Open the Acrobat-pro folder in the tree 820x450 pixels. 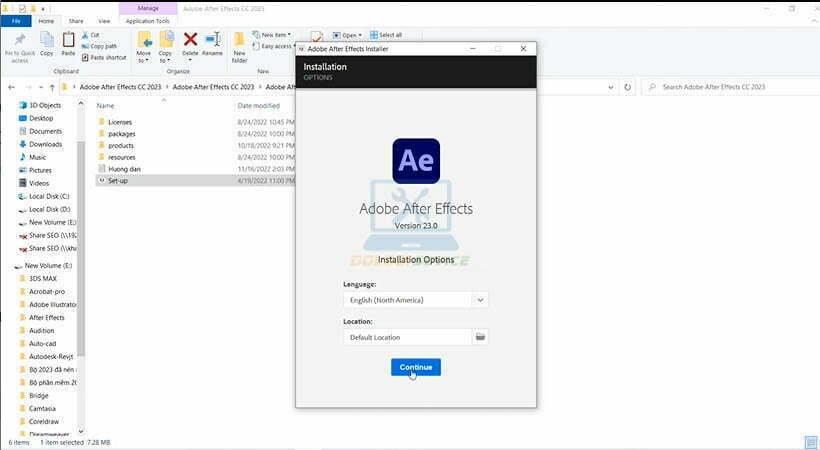click(47, 291)
